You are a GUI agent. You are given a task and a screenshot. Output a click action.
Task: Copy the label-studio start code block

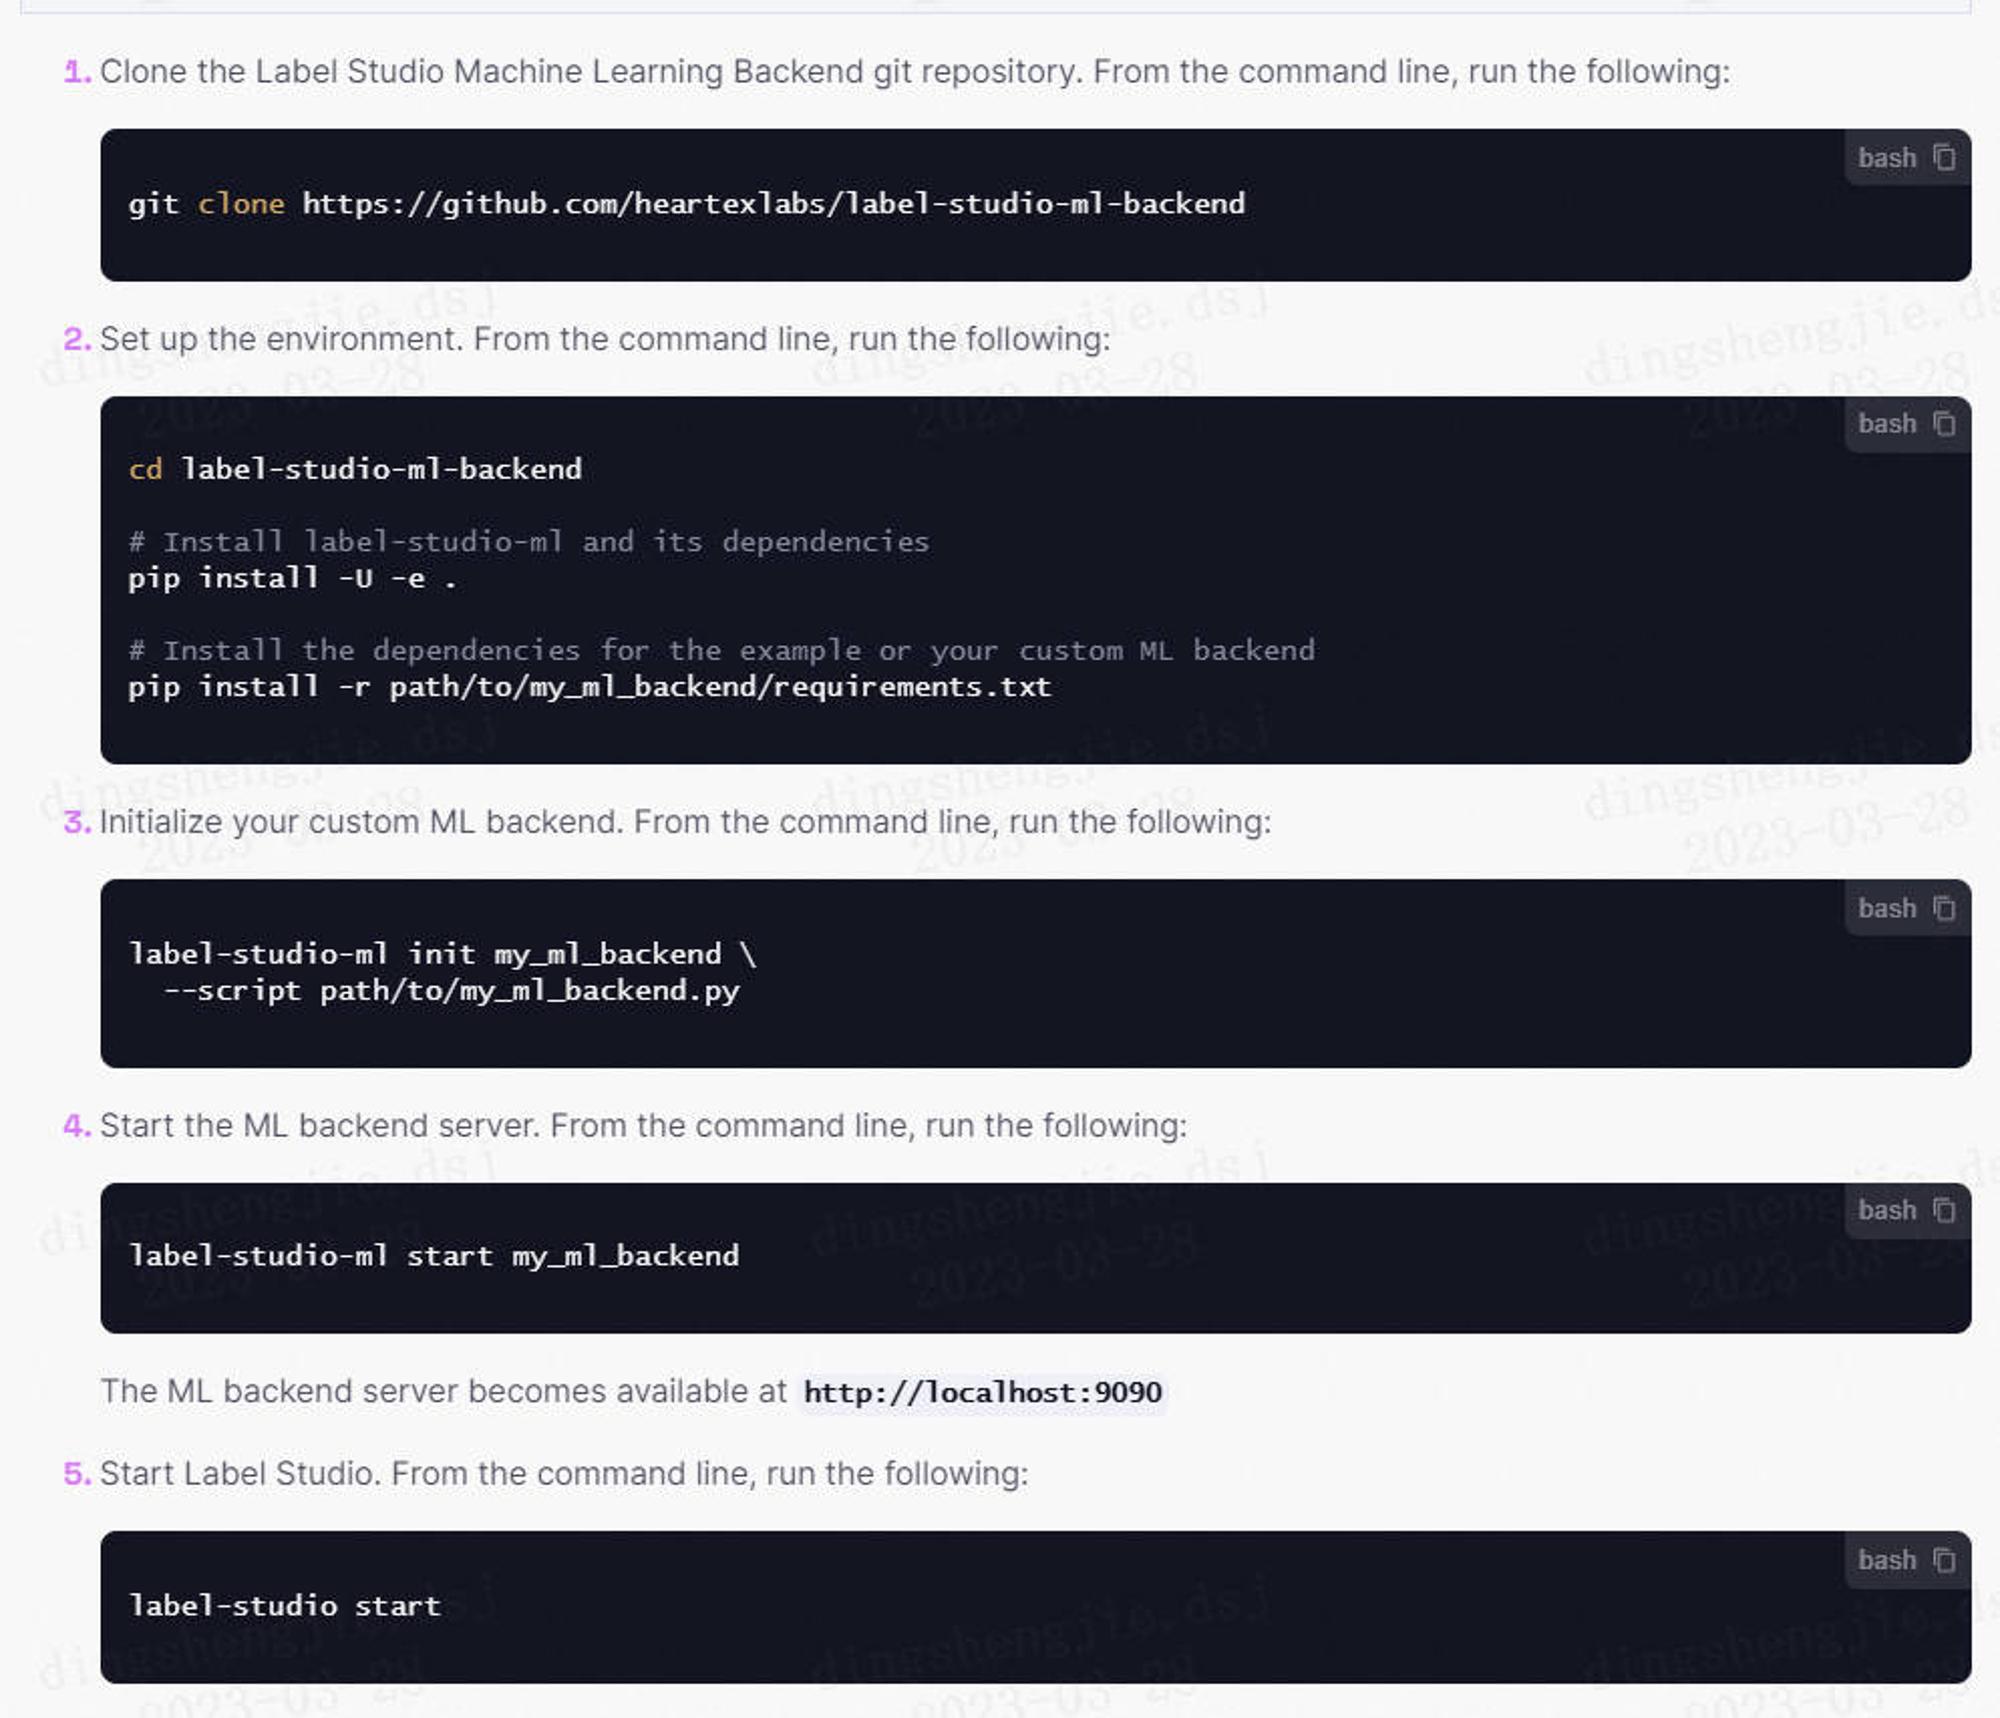pyautogui.click(x=1943, y=1560)
